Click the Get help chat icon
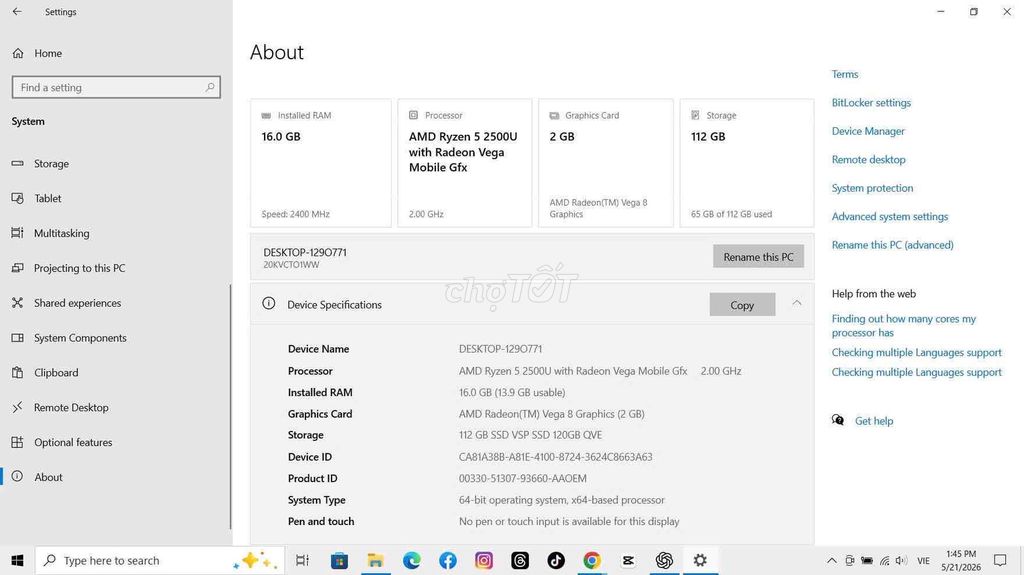1024x575 pixels. click(838, 420)
